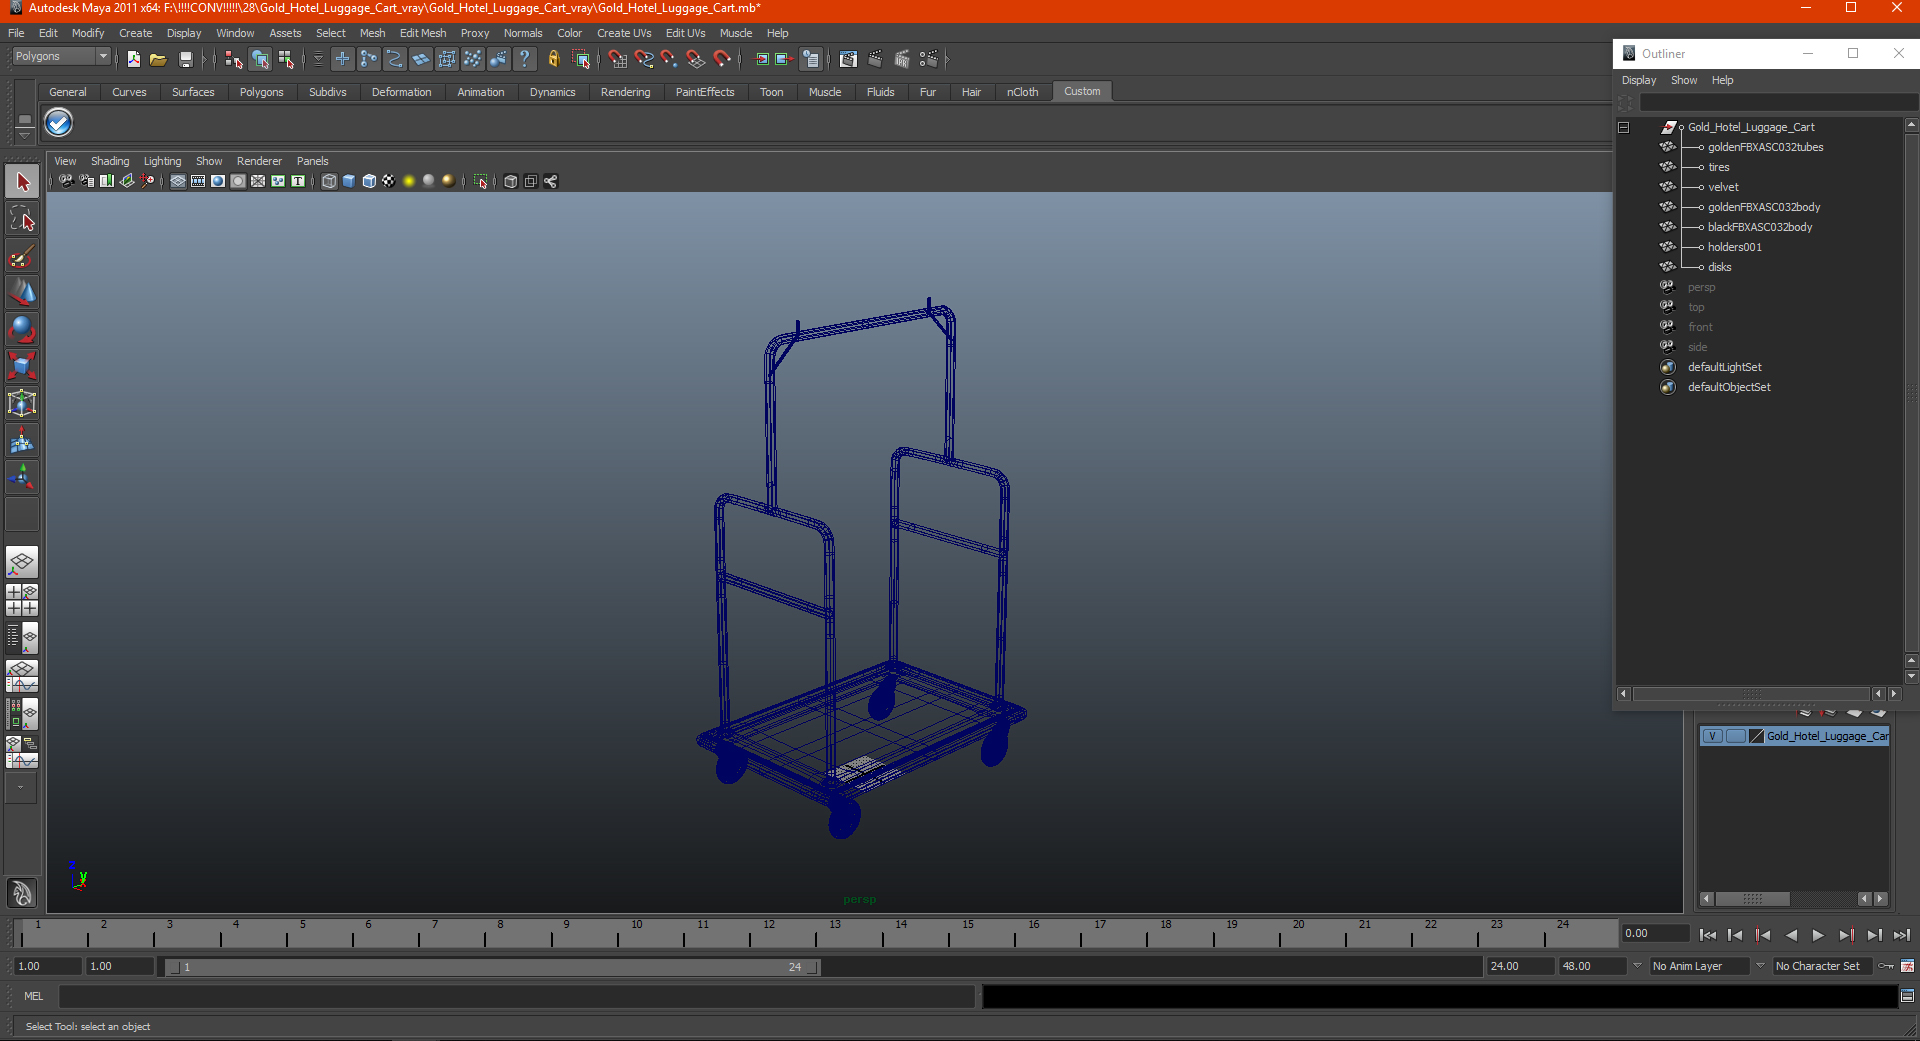Open selection mask dropdown on status line
Image resolution: width=1920 pixels, height=1041 pixels.
pos(318,60)
